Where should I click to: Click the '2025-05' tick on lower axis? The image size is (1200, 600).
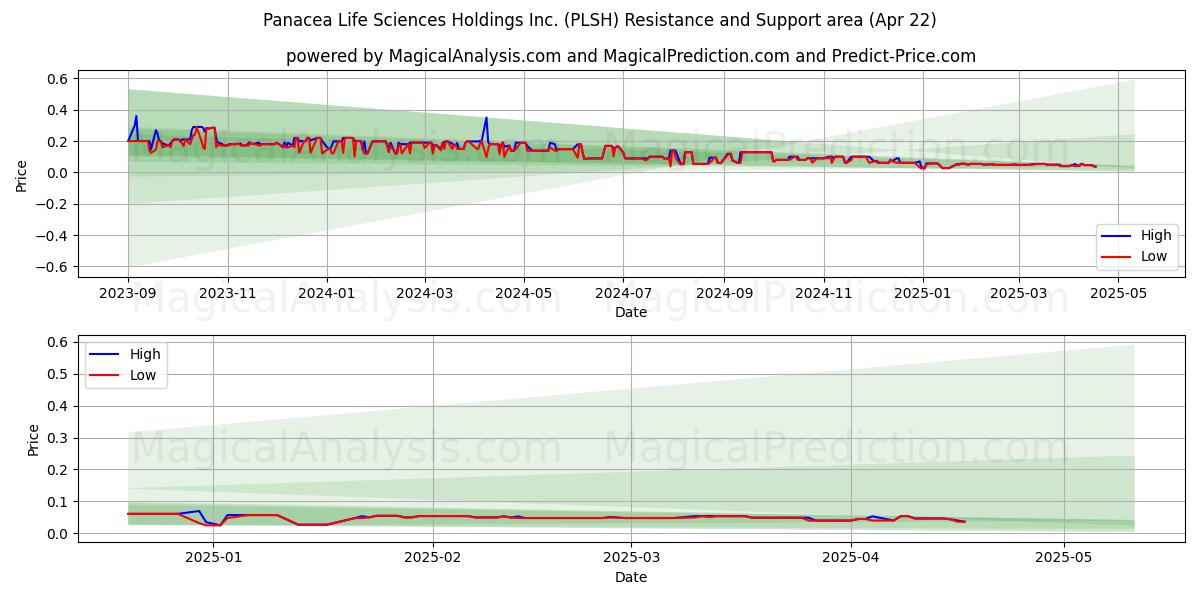coord(1064,558)
